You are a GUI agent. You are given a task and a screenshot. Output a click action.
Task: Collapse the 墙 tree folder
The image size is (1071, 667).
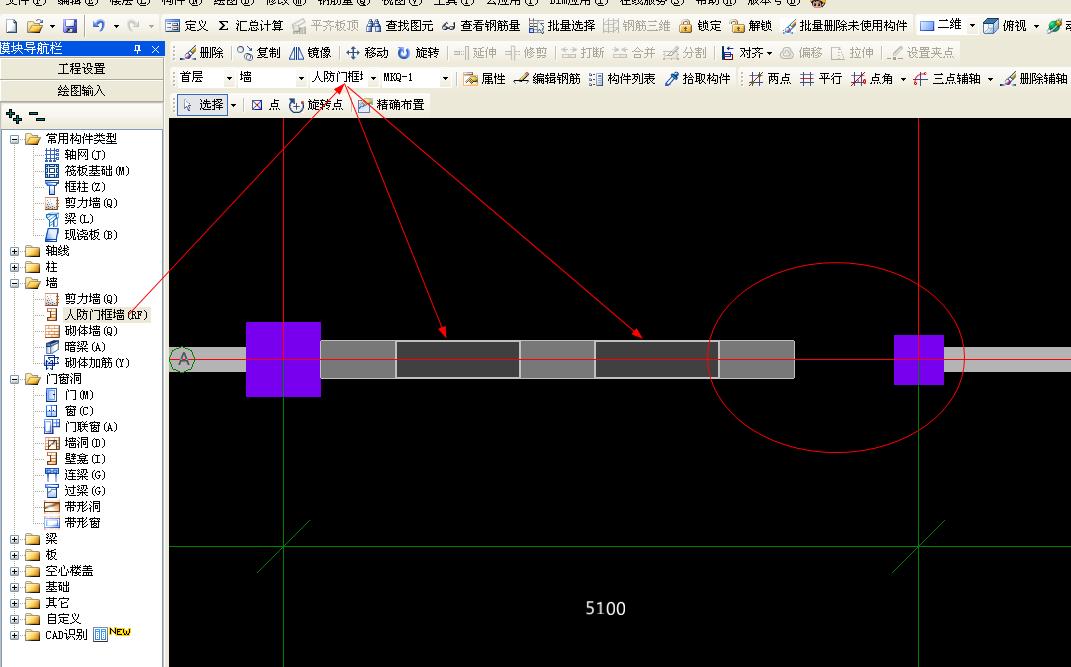click(14, 283)
